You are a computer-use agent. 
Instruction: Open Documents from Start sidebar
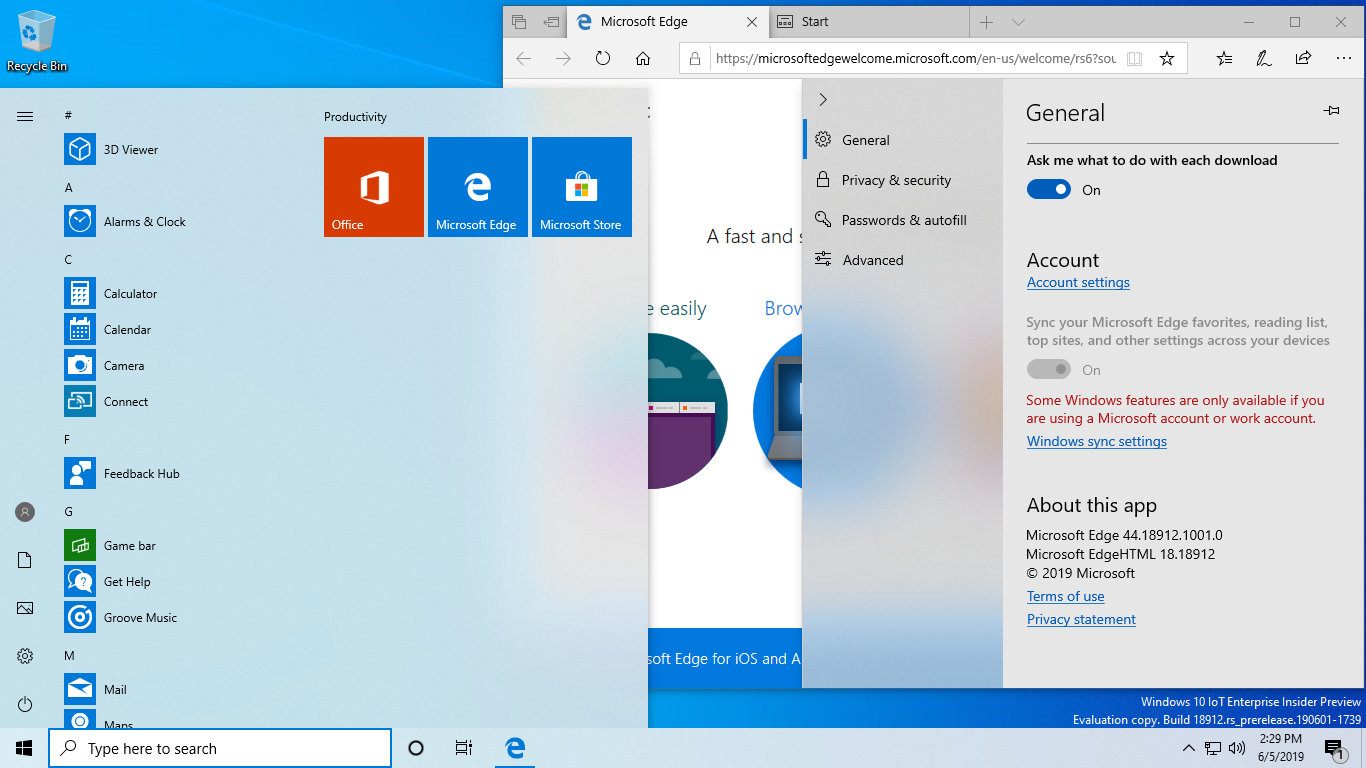click(25, 560)
